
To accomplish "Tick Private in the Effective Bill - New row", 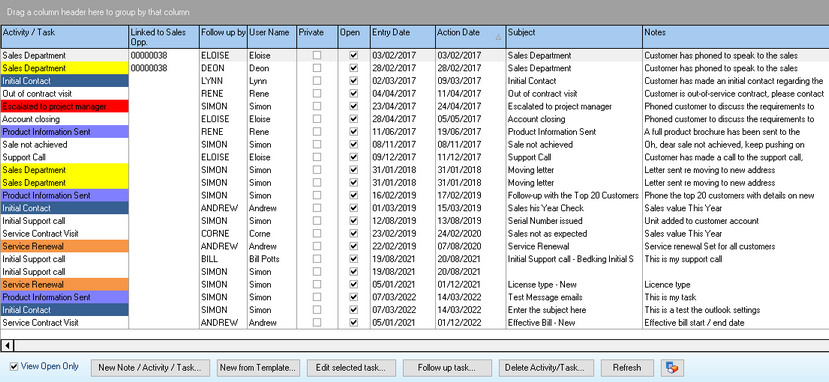I will [316, 322].
